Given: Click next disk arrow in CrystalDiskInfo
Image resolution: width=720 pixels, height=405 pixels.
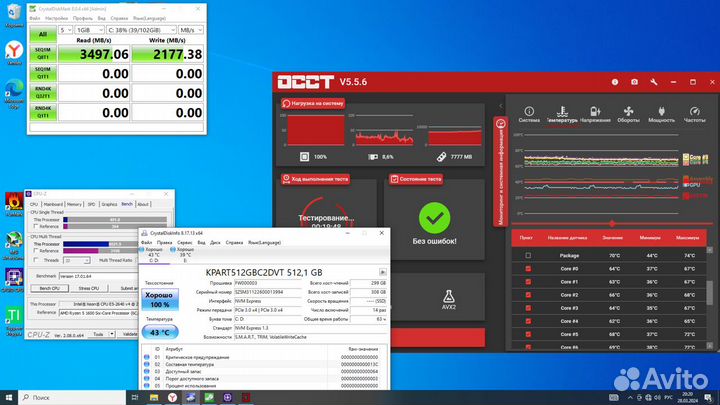Looking at the screenshot, I should point(382,272).
